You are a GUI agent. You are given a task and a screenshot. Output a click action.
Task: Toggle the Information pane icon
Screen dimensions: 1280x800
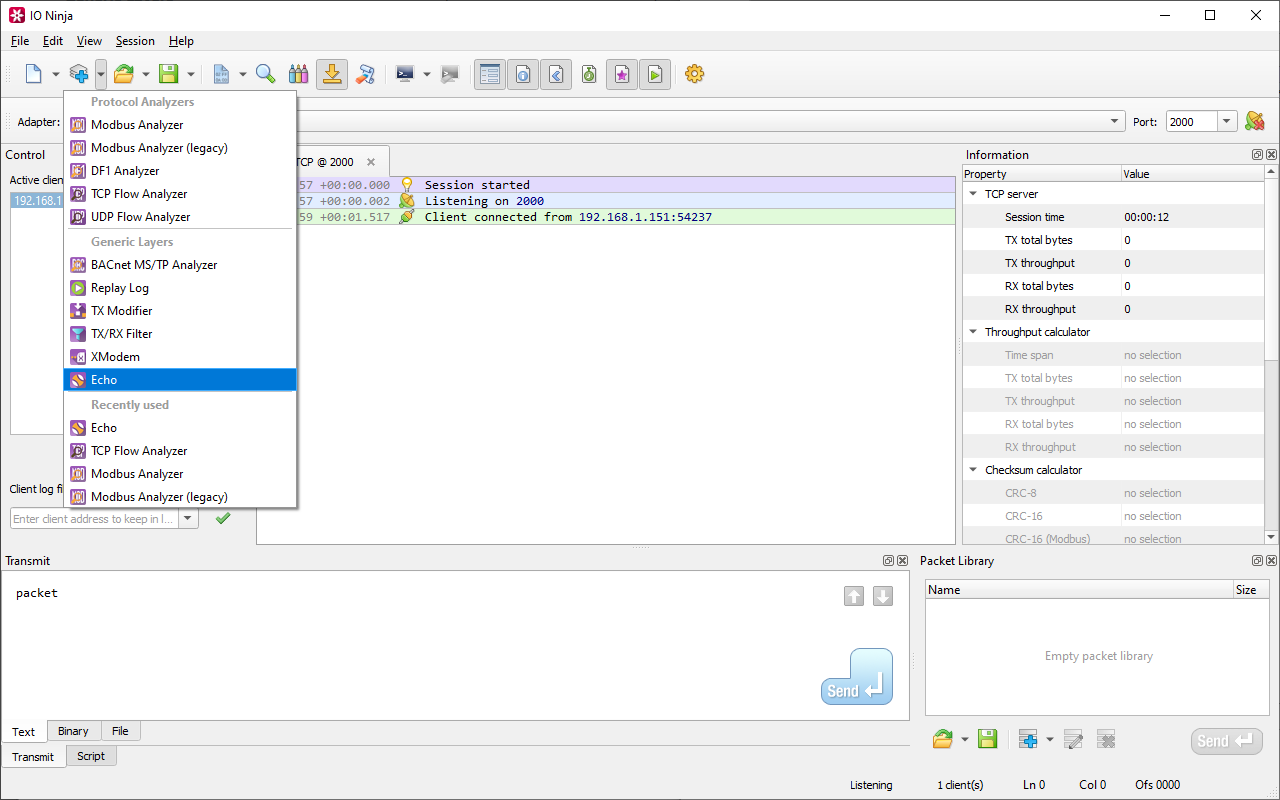pos(523,74)
